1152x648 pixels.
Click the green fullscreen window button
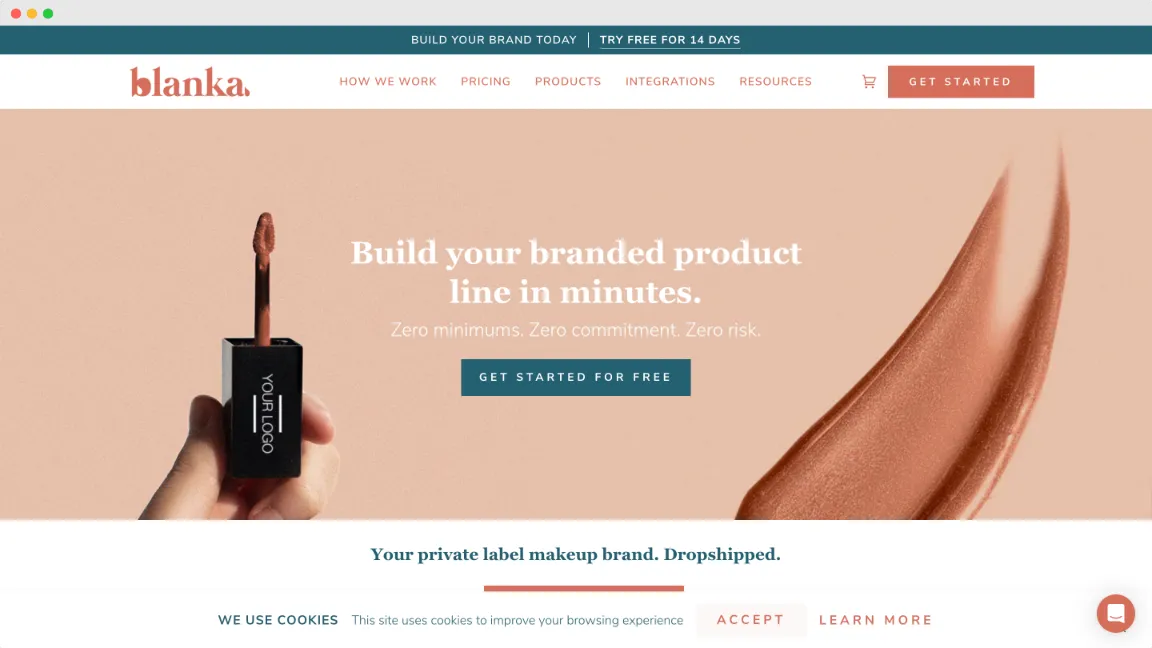48,13
